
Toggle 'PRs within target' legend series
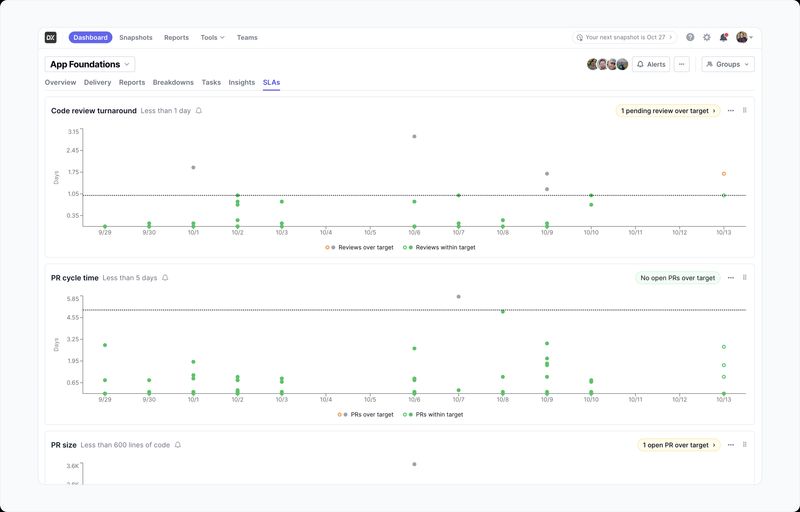(435, 414)
